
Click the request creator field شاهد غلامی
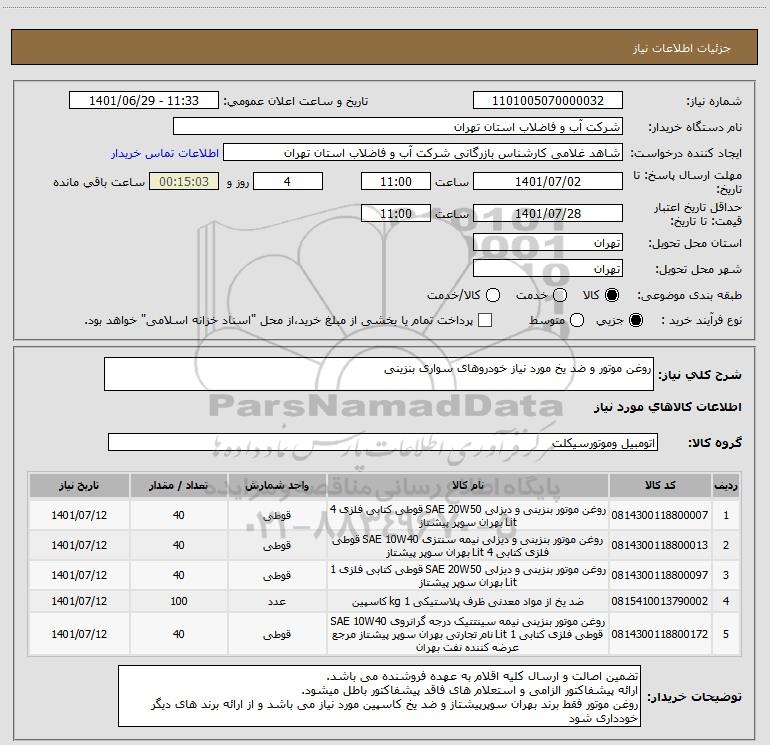pos(423,153)
